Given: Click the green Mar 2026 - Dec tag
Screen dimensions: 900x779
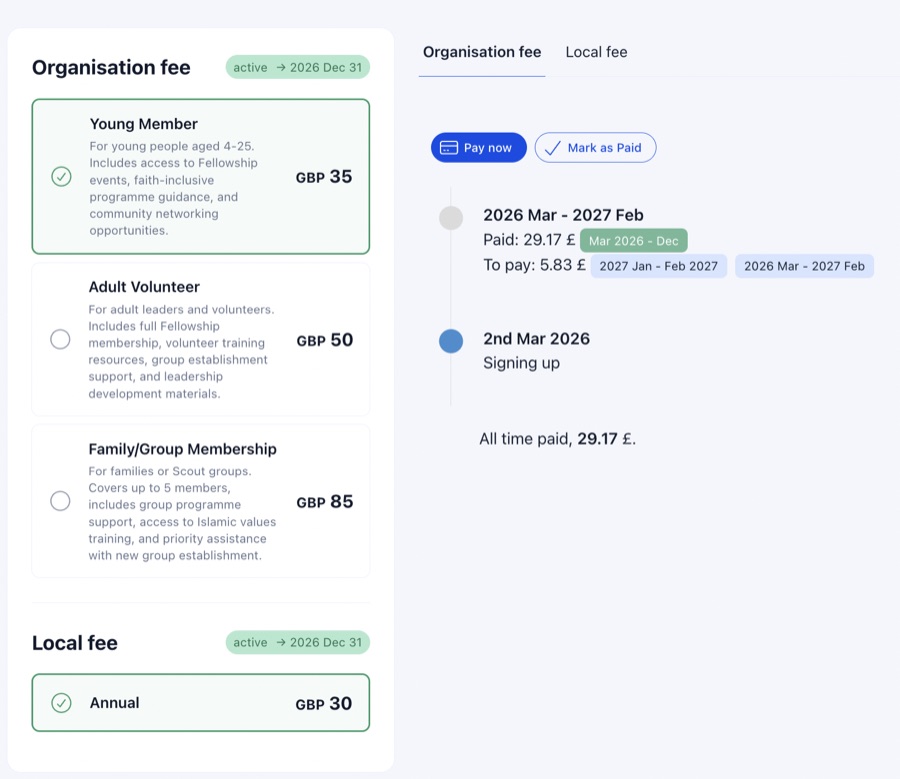Looking at the screenshot, I should click(x=633, y=241).
